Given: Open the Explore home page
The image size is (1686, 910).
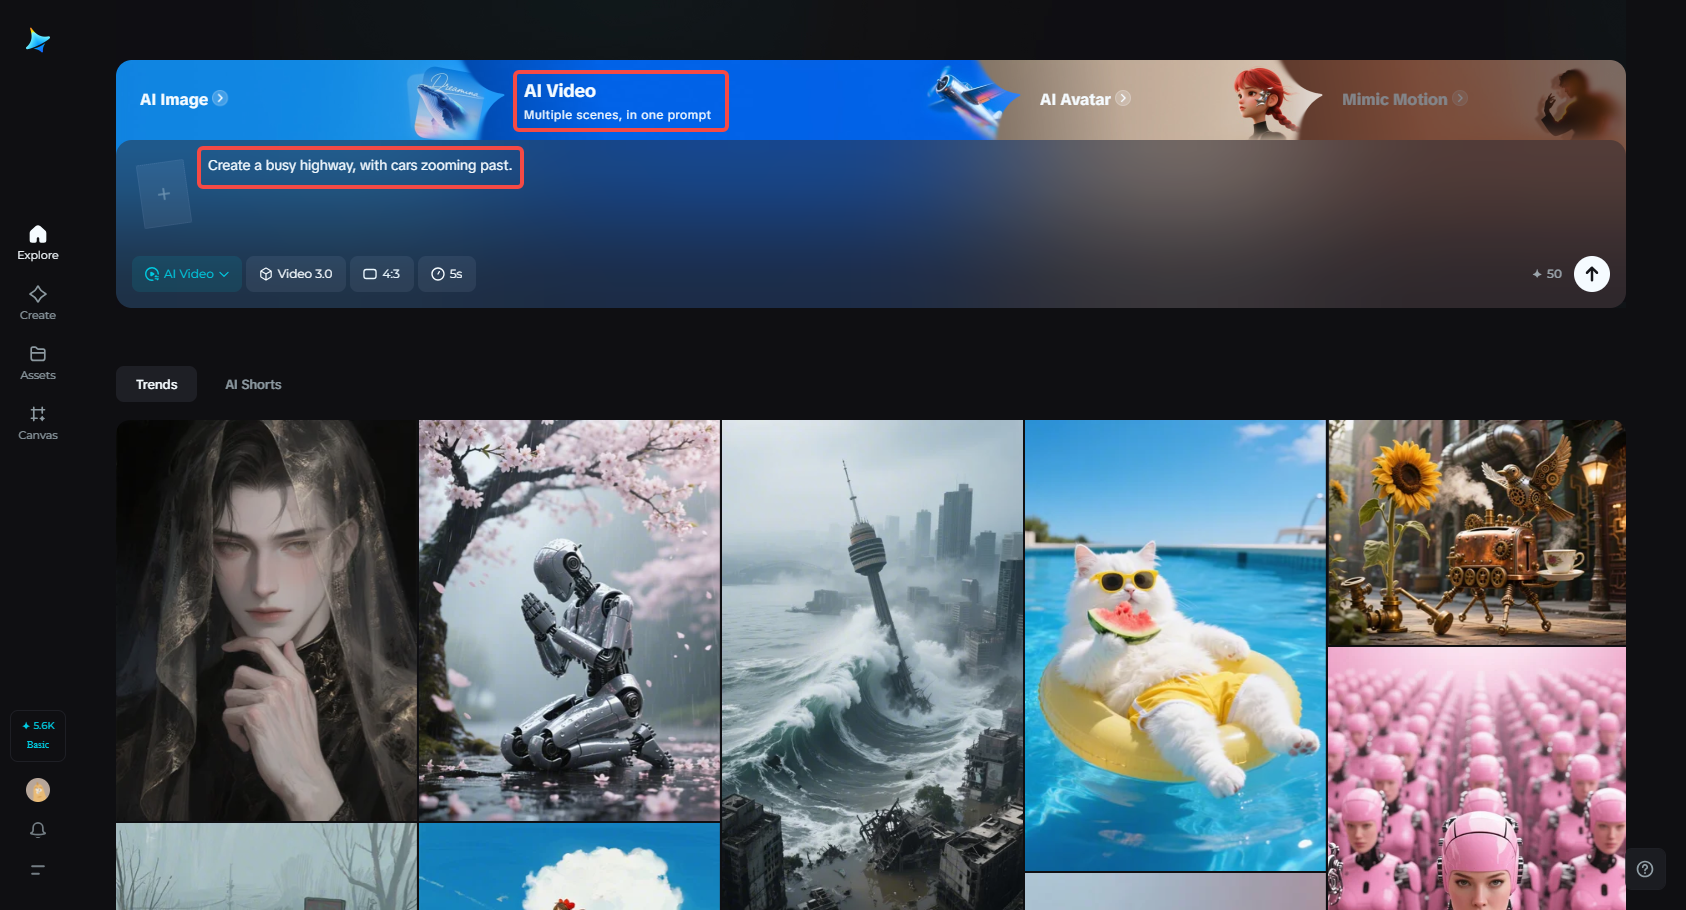Looking at the screenshot, I should [x=38, y=243].
